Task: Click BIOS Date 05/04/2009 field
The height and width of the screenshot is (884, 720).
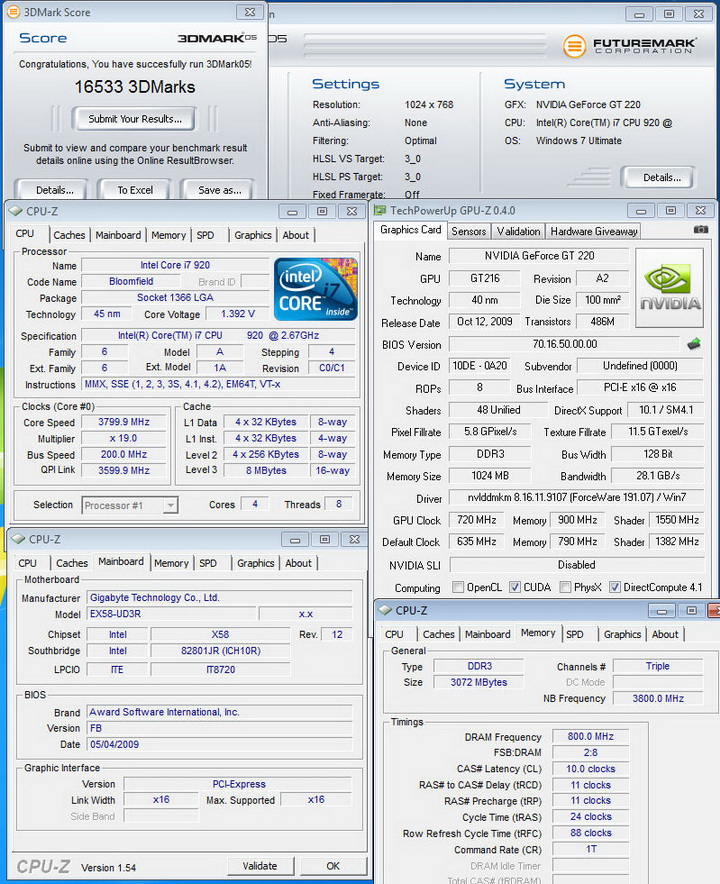Action: [x=220, y=744]
